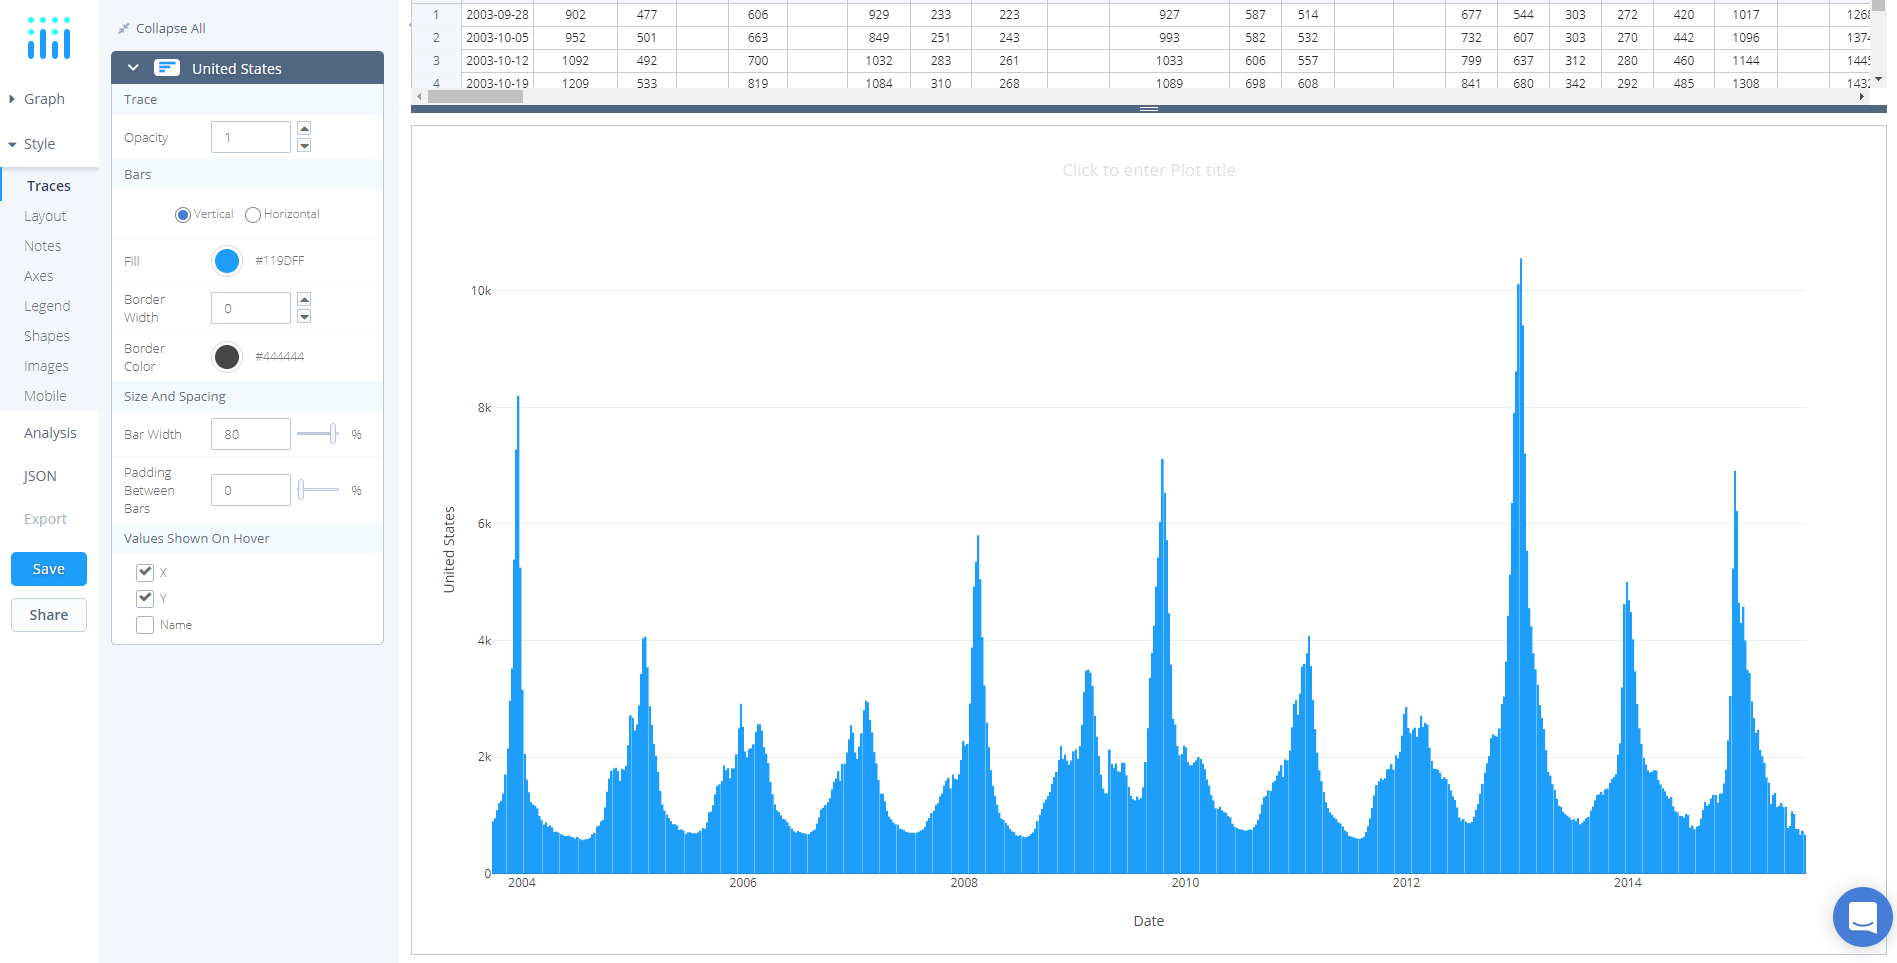Click Collapse All link
The height and width of the screenshot is (963, 1897).
(171, 28)
